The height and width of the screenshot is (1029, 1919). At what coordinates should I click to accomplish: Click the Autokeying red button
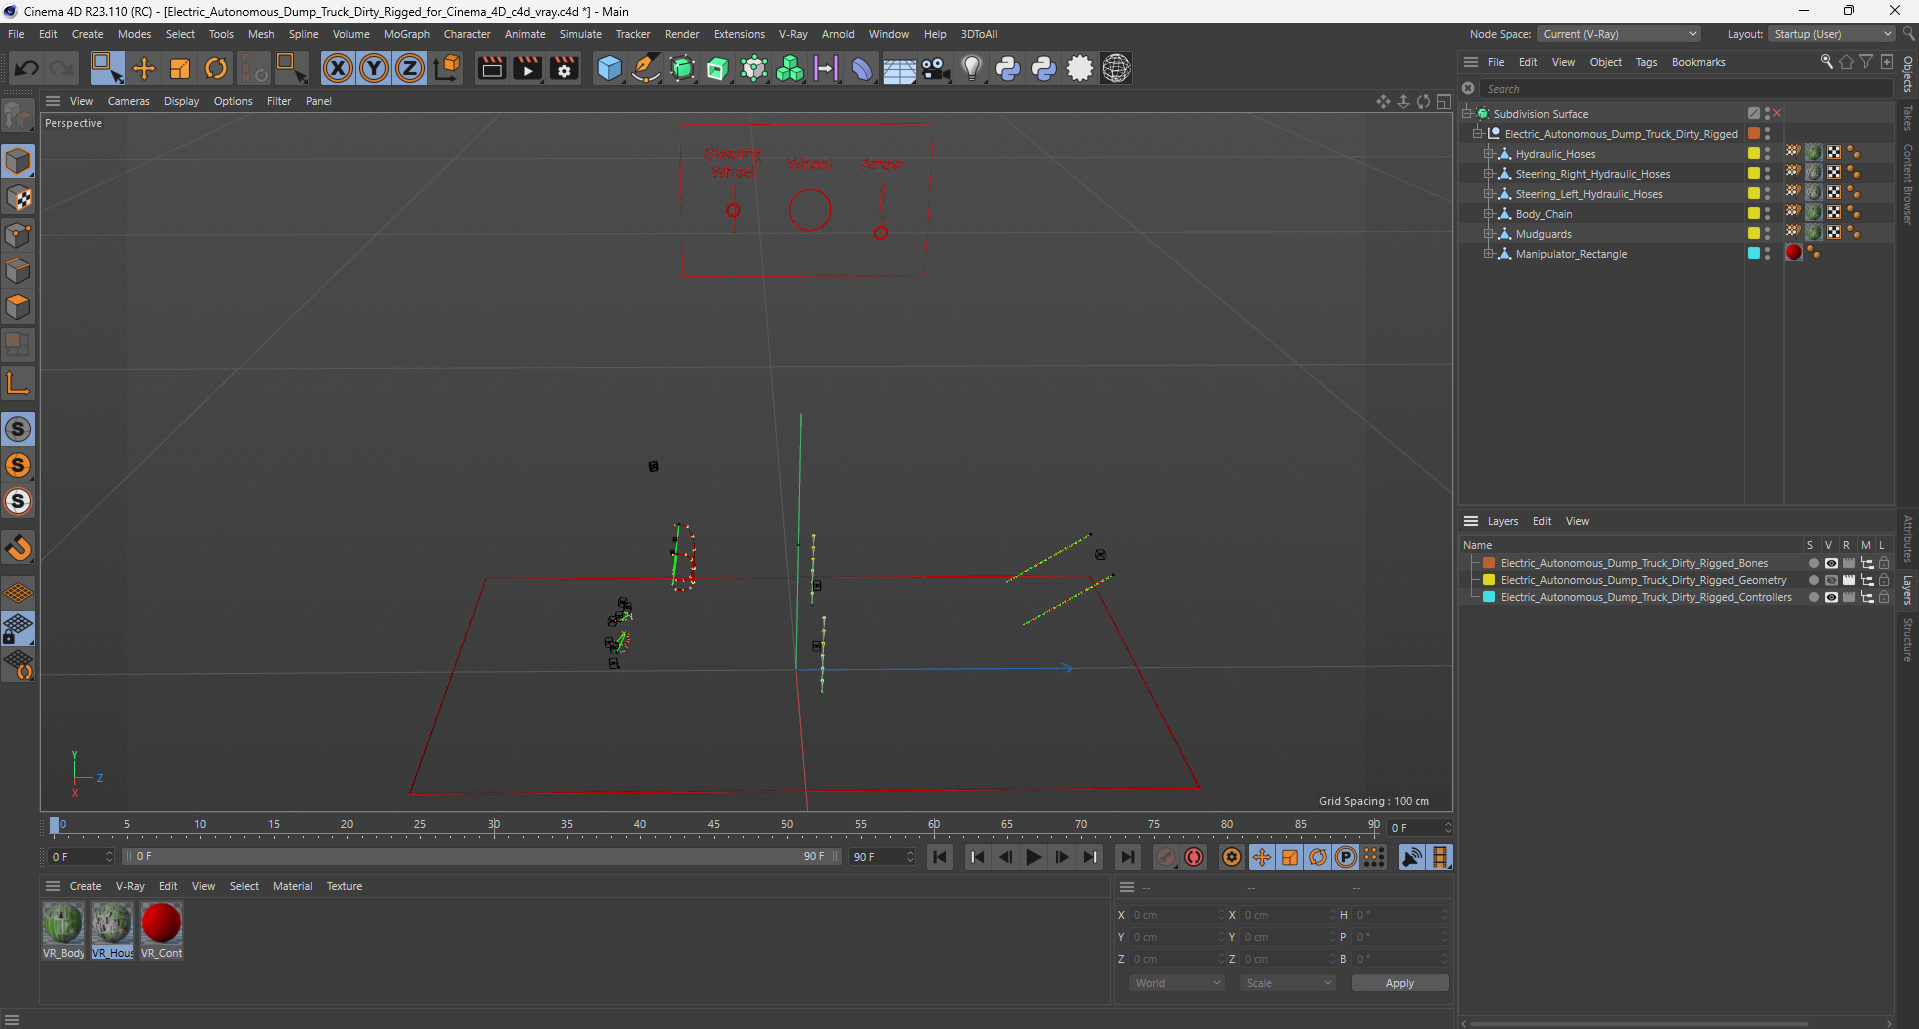coord(1194,857)
